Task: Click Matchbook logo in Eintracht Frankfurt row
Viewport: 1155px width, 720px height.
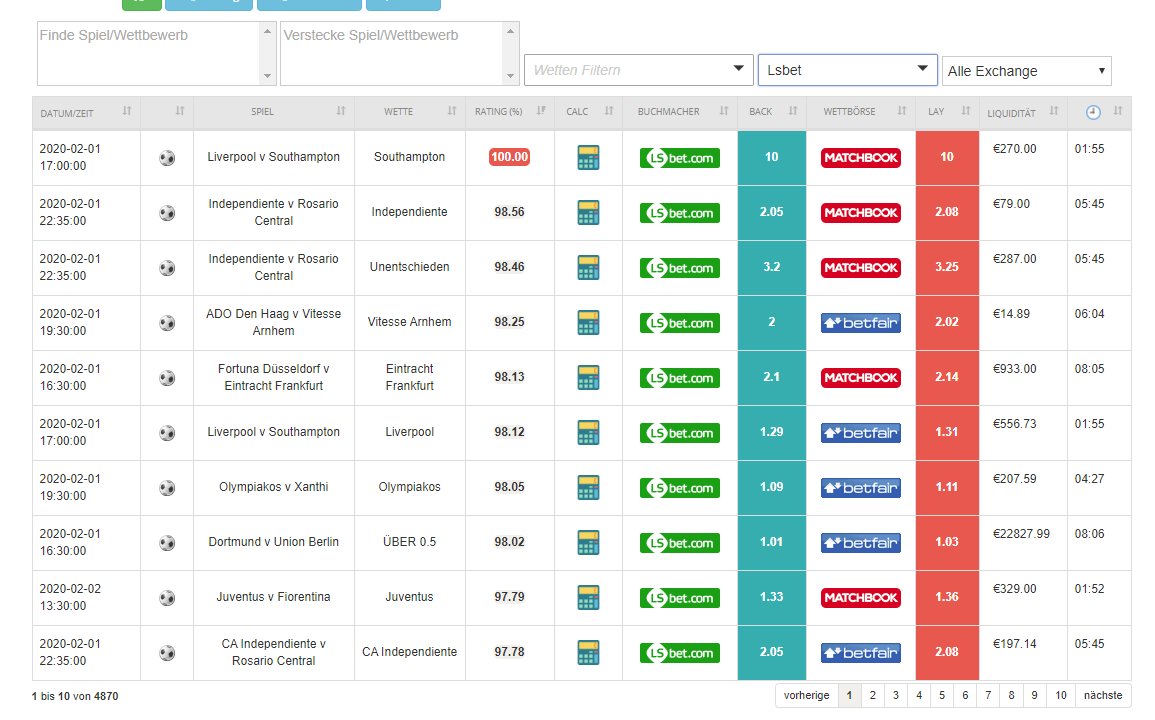Action: pos(860,377)
